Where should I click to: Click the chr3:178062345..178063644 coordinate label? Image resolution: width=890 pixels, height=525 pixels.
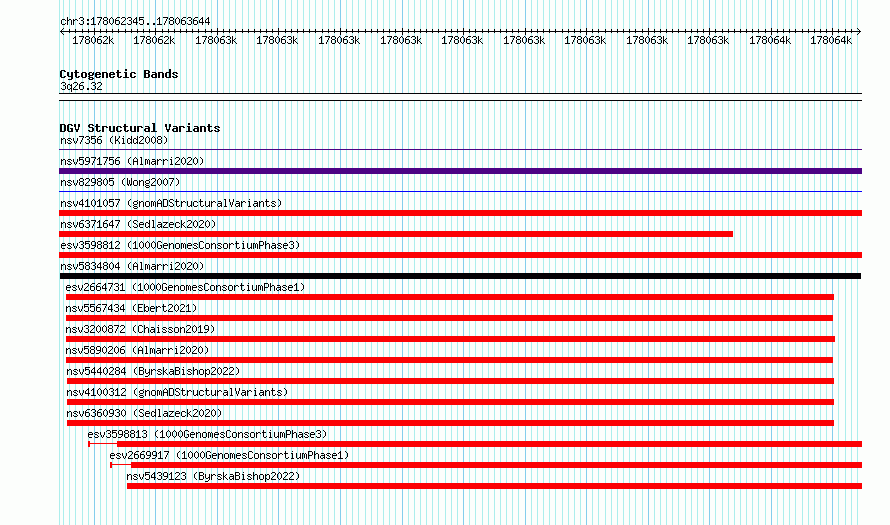click(x=135, y=21)
